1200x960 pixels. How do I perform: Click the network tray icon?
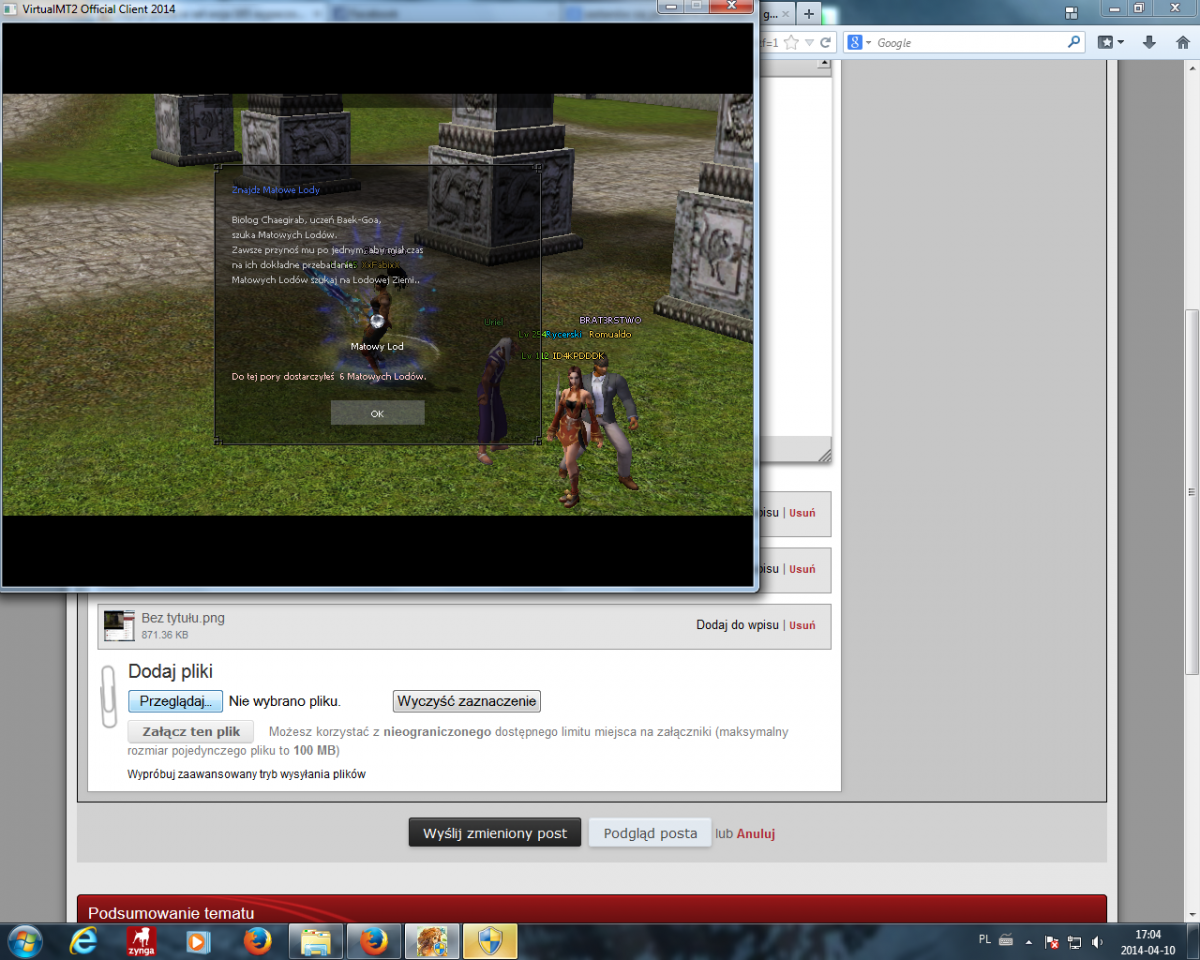coord(1074,941)
